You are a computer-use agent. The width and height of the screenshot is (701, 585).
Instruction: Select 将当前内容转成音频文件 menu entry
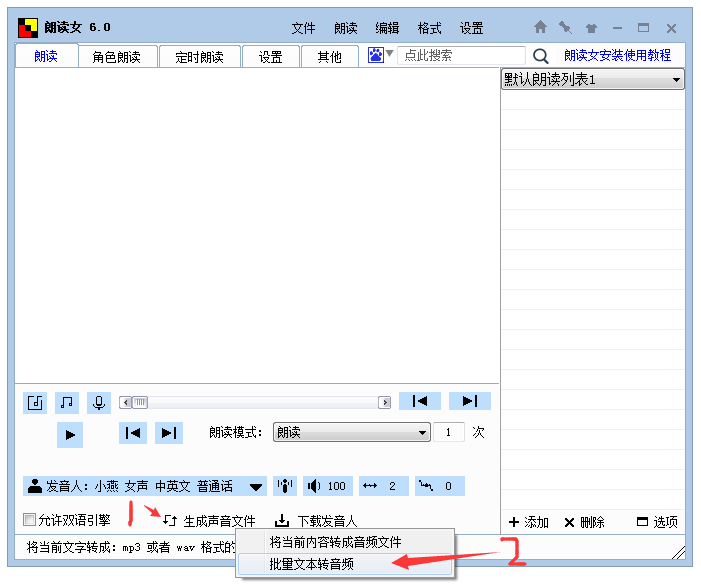coord(345,542)
